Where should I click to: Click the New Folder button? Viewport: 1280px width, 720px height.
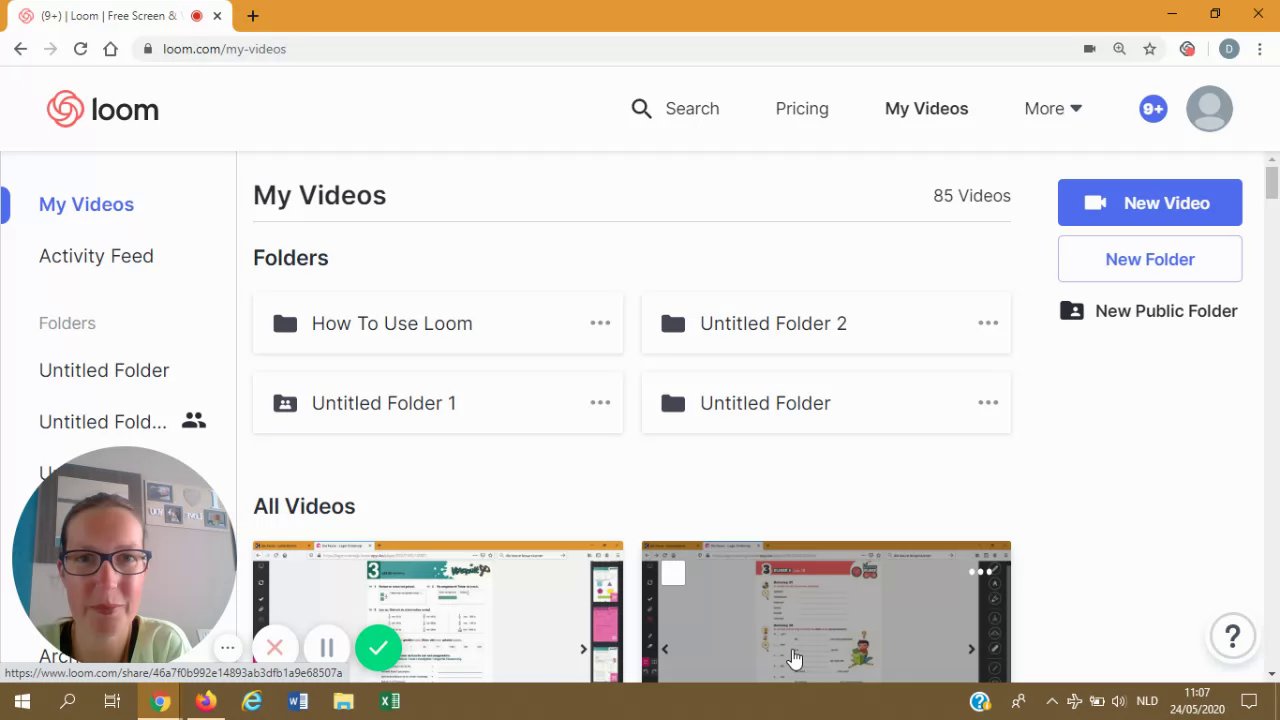(x=1150, y=259)
